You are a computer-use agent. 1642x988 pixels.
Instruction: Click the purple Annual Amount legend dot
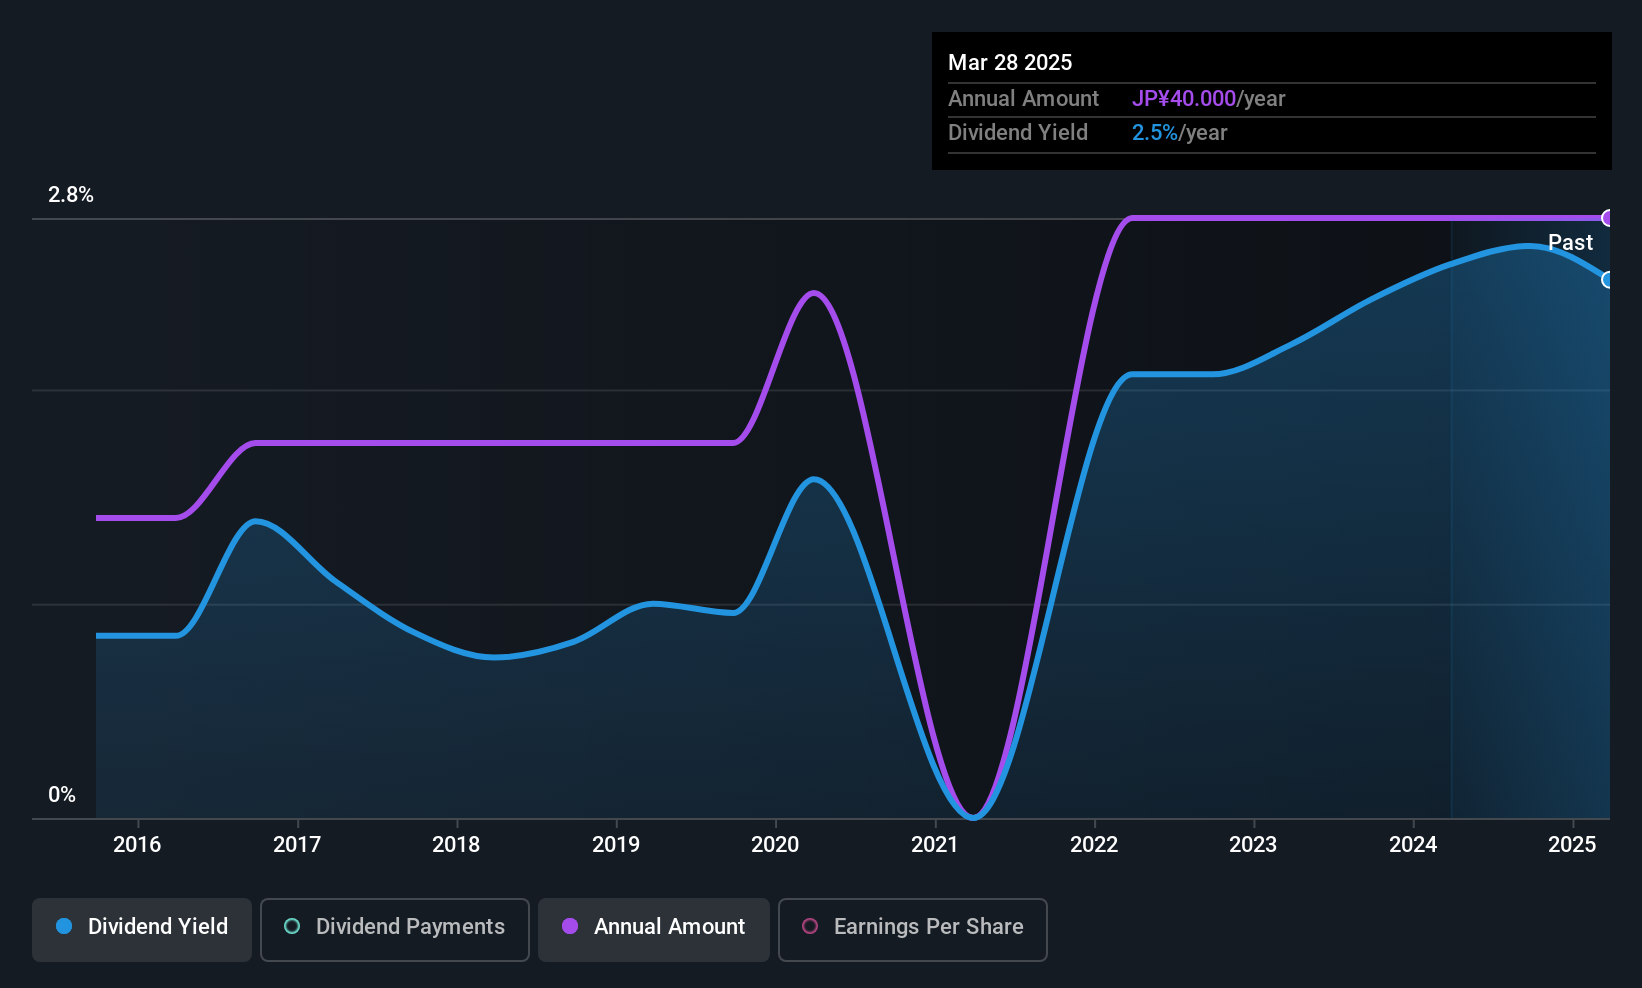[570, 926]
